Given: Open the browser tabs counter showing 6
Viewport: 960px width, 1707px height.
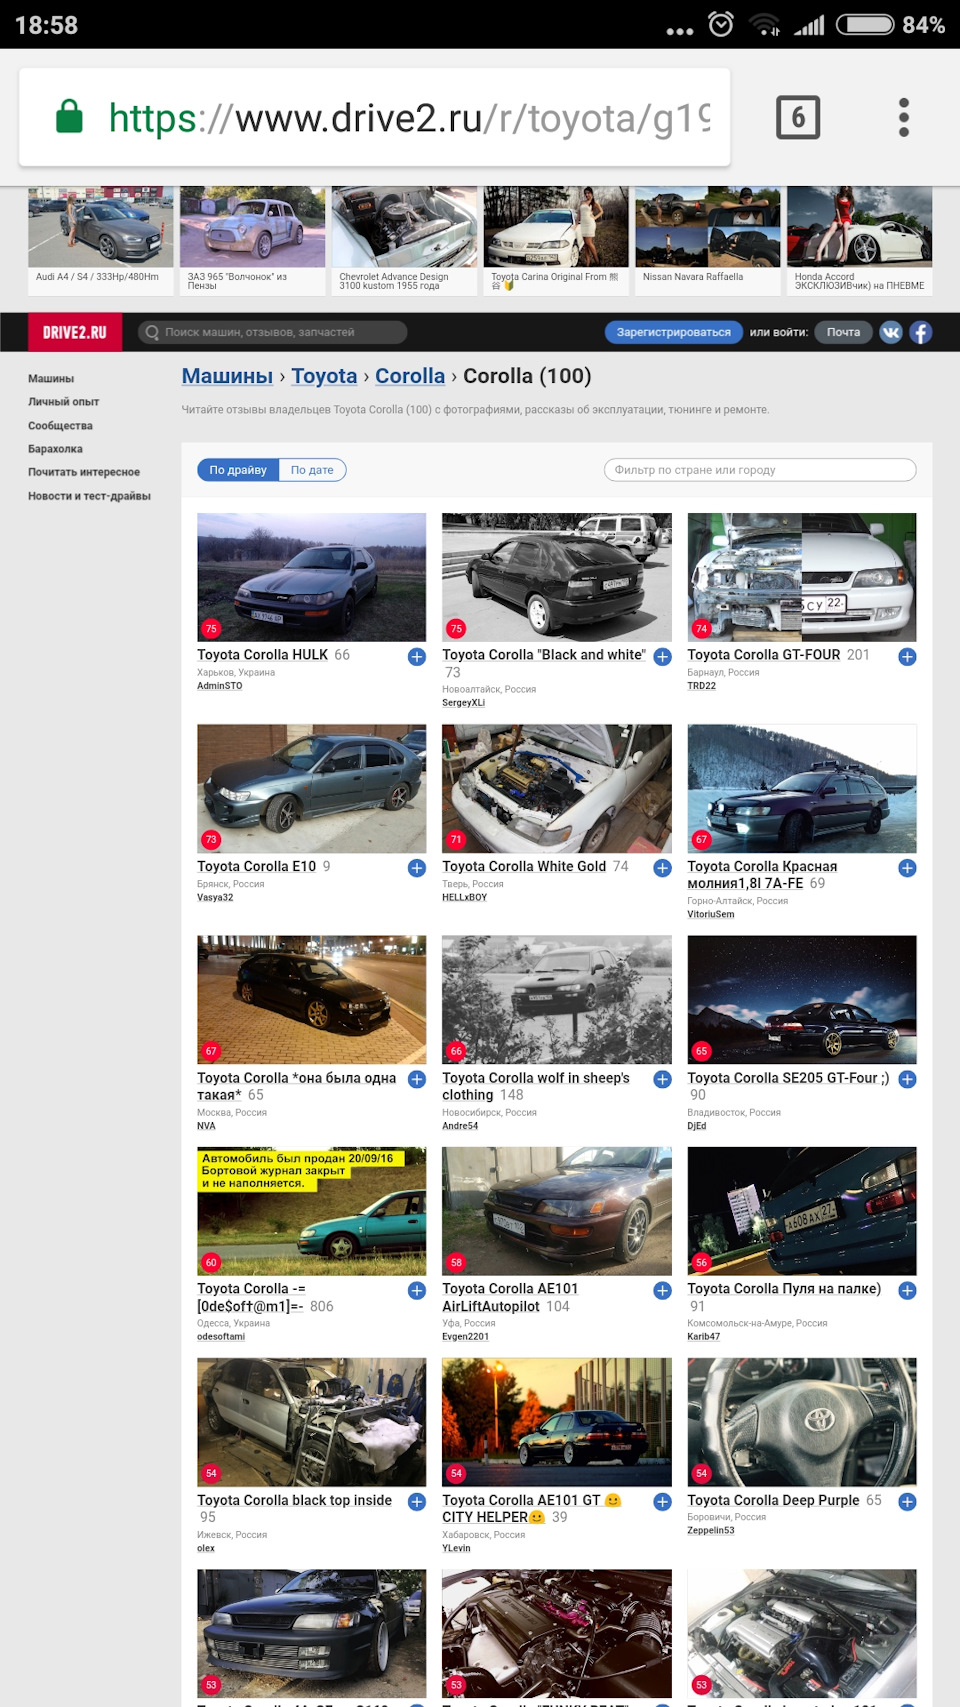Looking at the screenshot, I should pyautogui.click(x=798, y=118).
